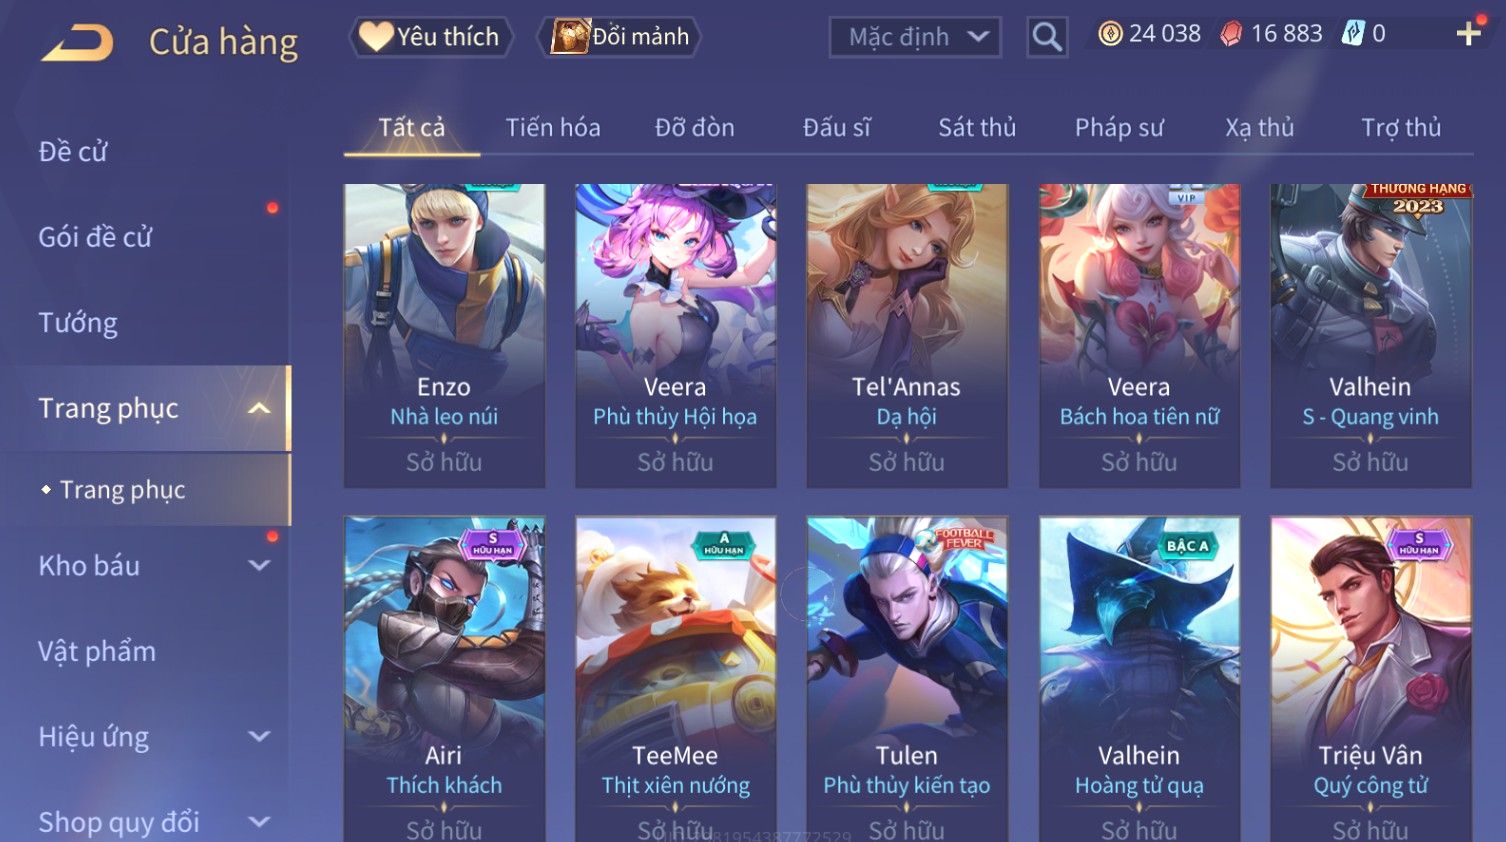Tap the plus icon to add currency
This screenshot has height=842, width=1506.
[x=1468, y=34]
